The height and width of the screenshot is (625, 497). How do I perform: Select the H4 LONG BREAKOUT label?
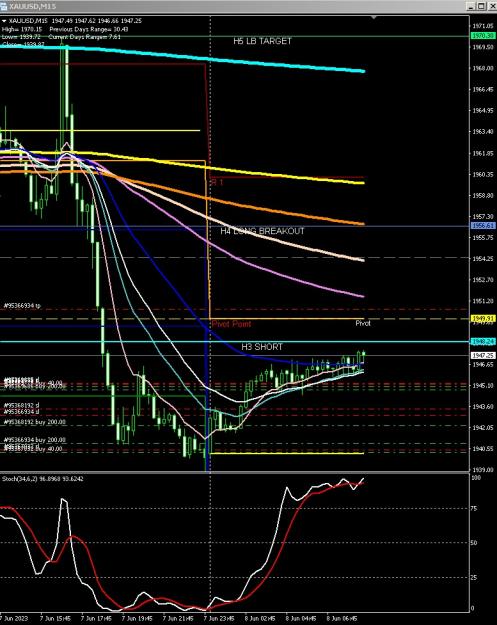click(262, 231)
